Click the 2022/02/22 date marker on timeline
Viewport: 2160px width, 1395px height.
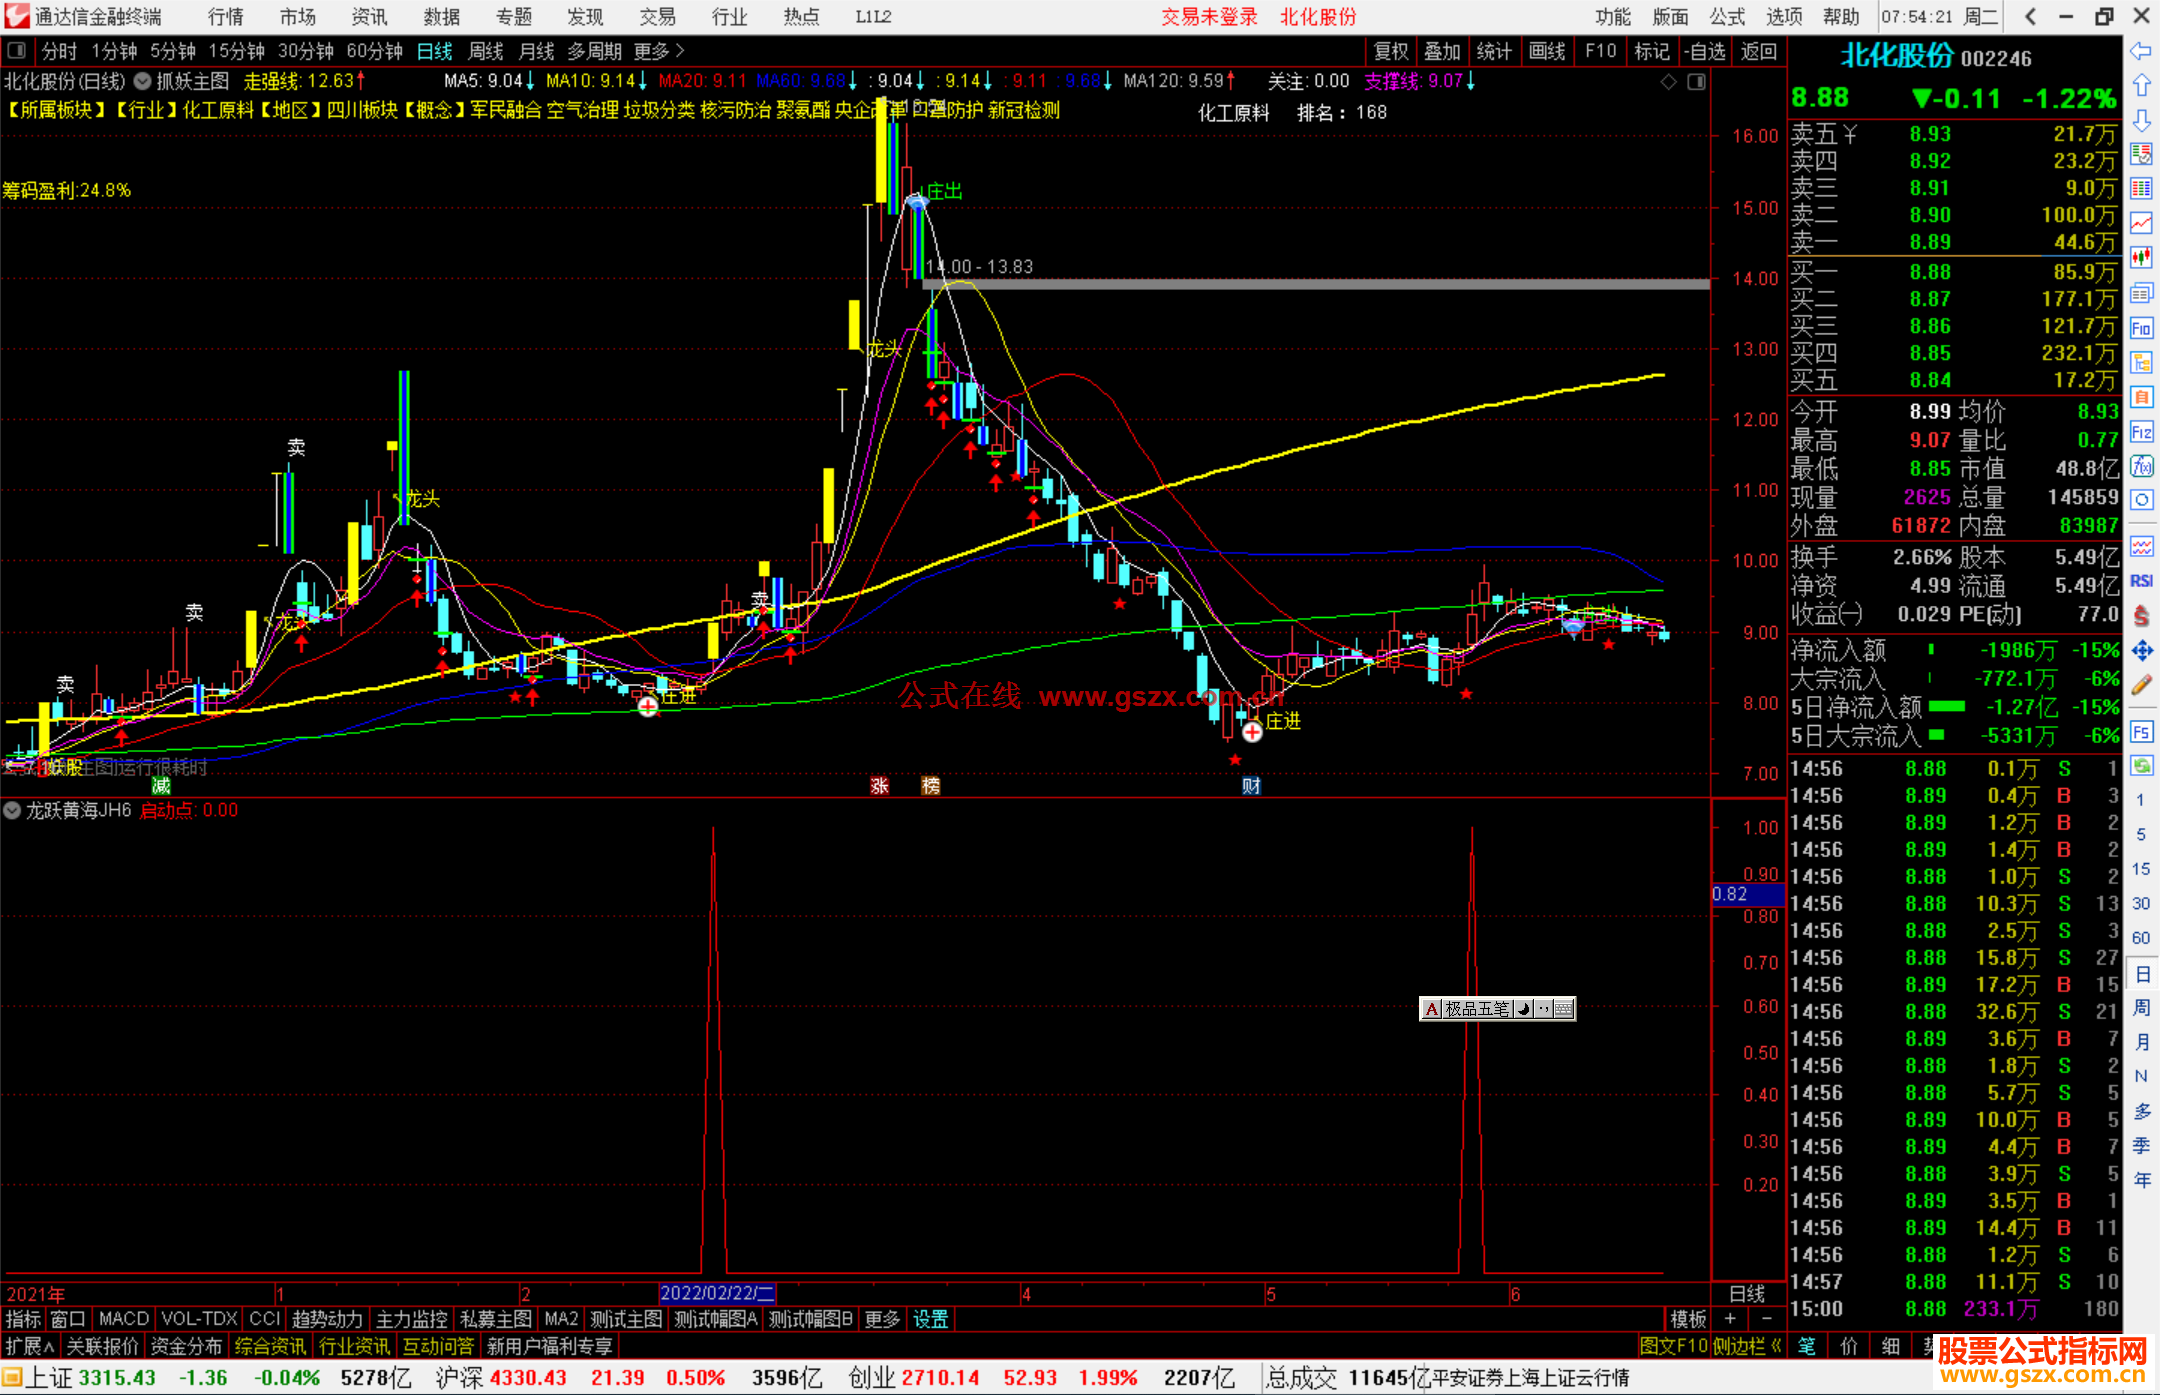(717, 1293)
